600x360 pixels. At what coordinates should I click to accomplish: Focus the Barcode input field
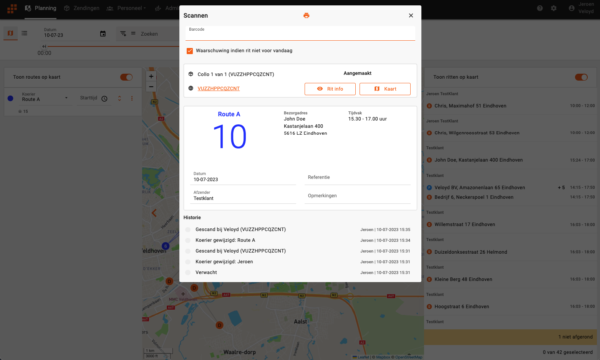coord(300,33)
